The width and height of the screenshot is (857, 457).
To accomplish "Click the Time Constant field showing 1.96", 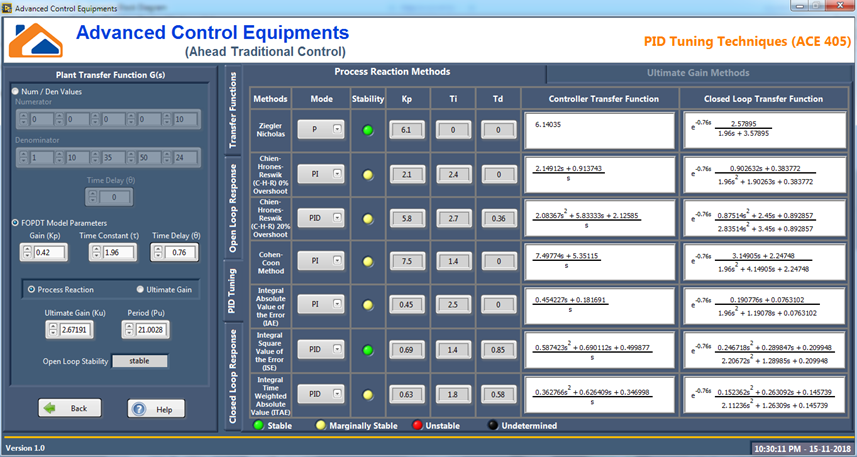I will (119, 253).
